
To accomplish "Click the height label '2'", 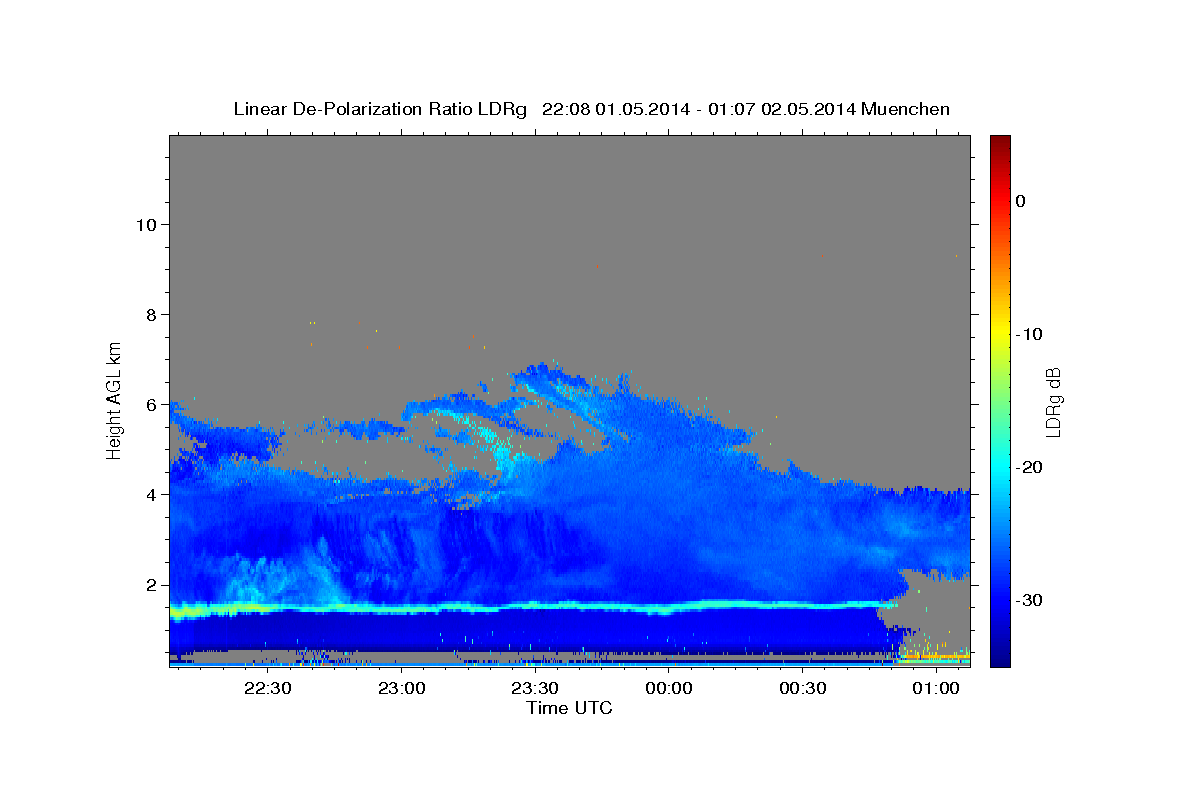I will click(x=149, y=585).
